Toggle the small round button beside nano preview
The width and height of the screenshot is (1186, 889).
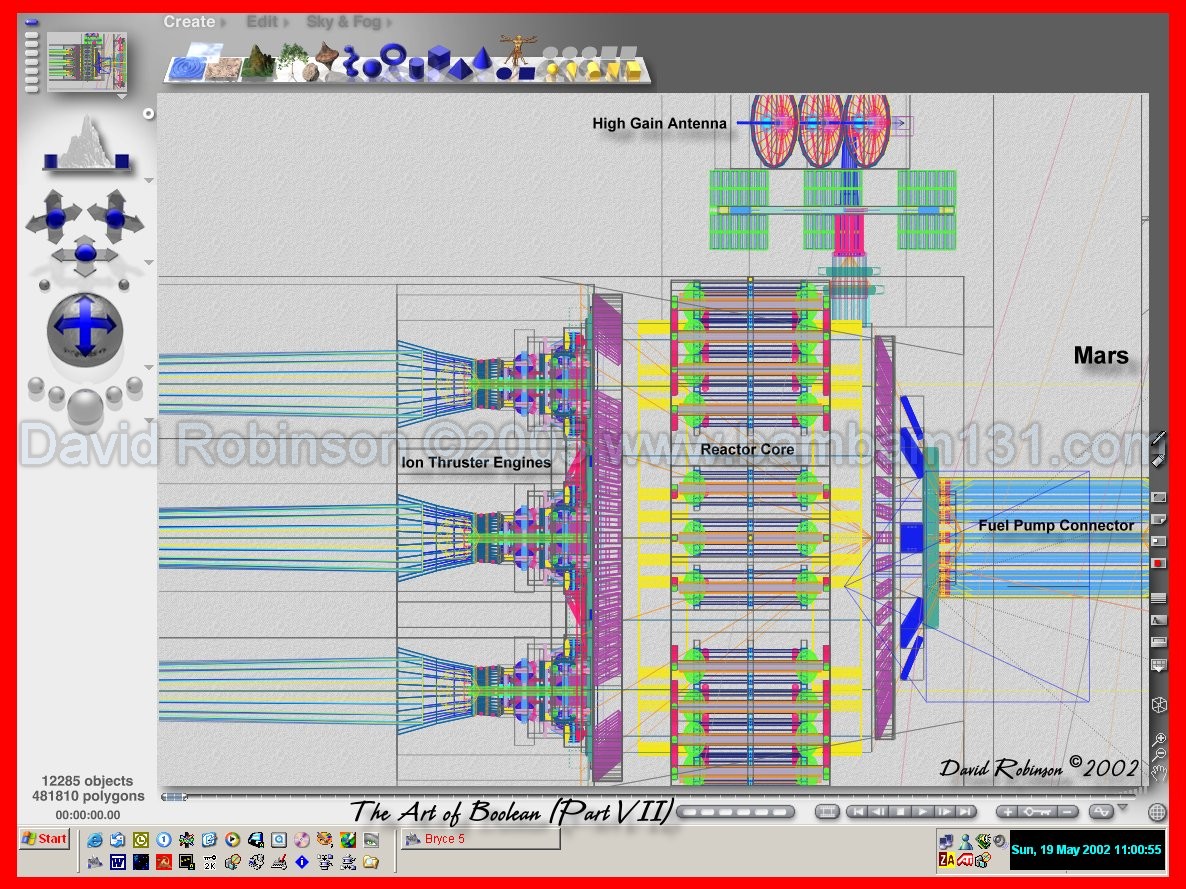pos(148,113)
